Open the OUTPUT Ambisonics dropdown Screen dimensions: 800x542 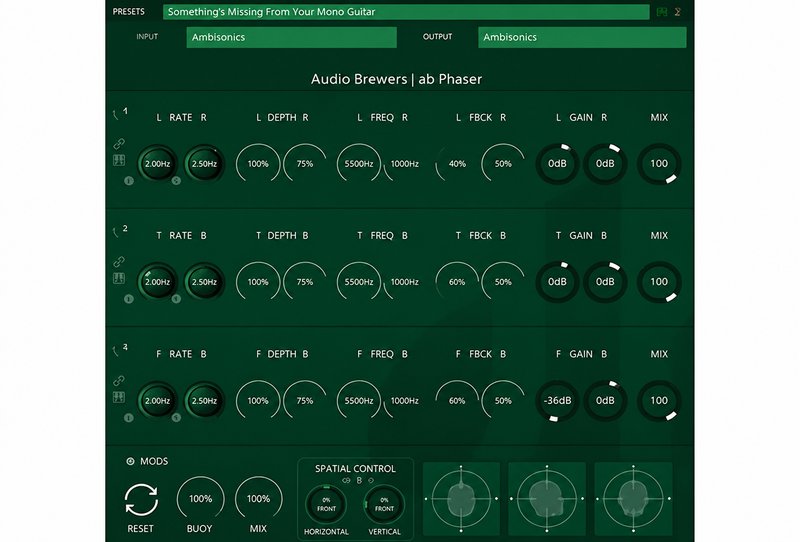[x=582, y=37]
